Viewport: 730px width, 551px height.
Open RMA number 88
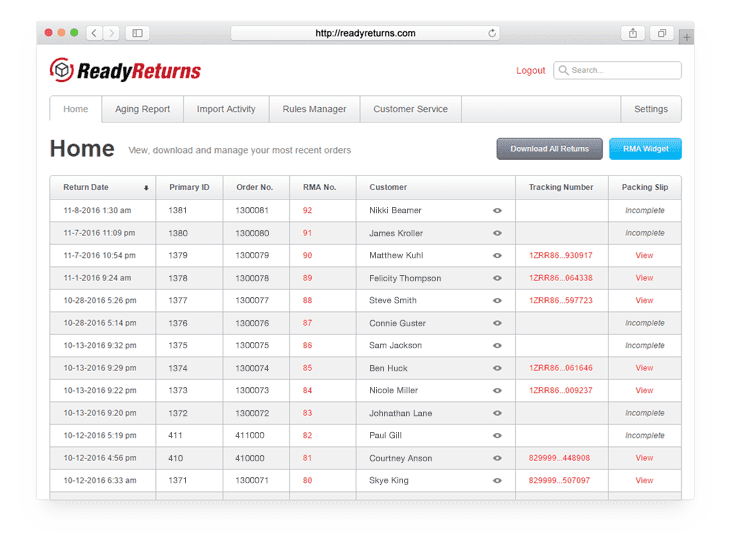coord(307,301)
